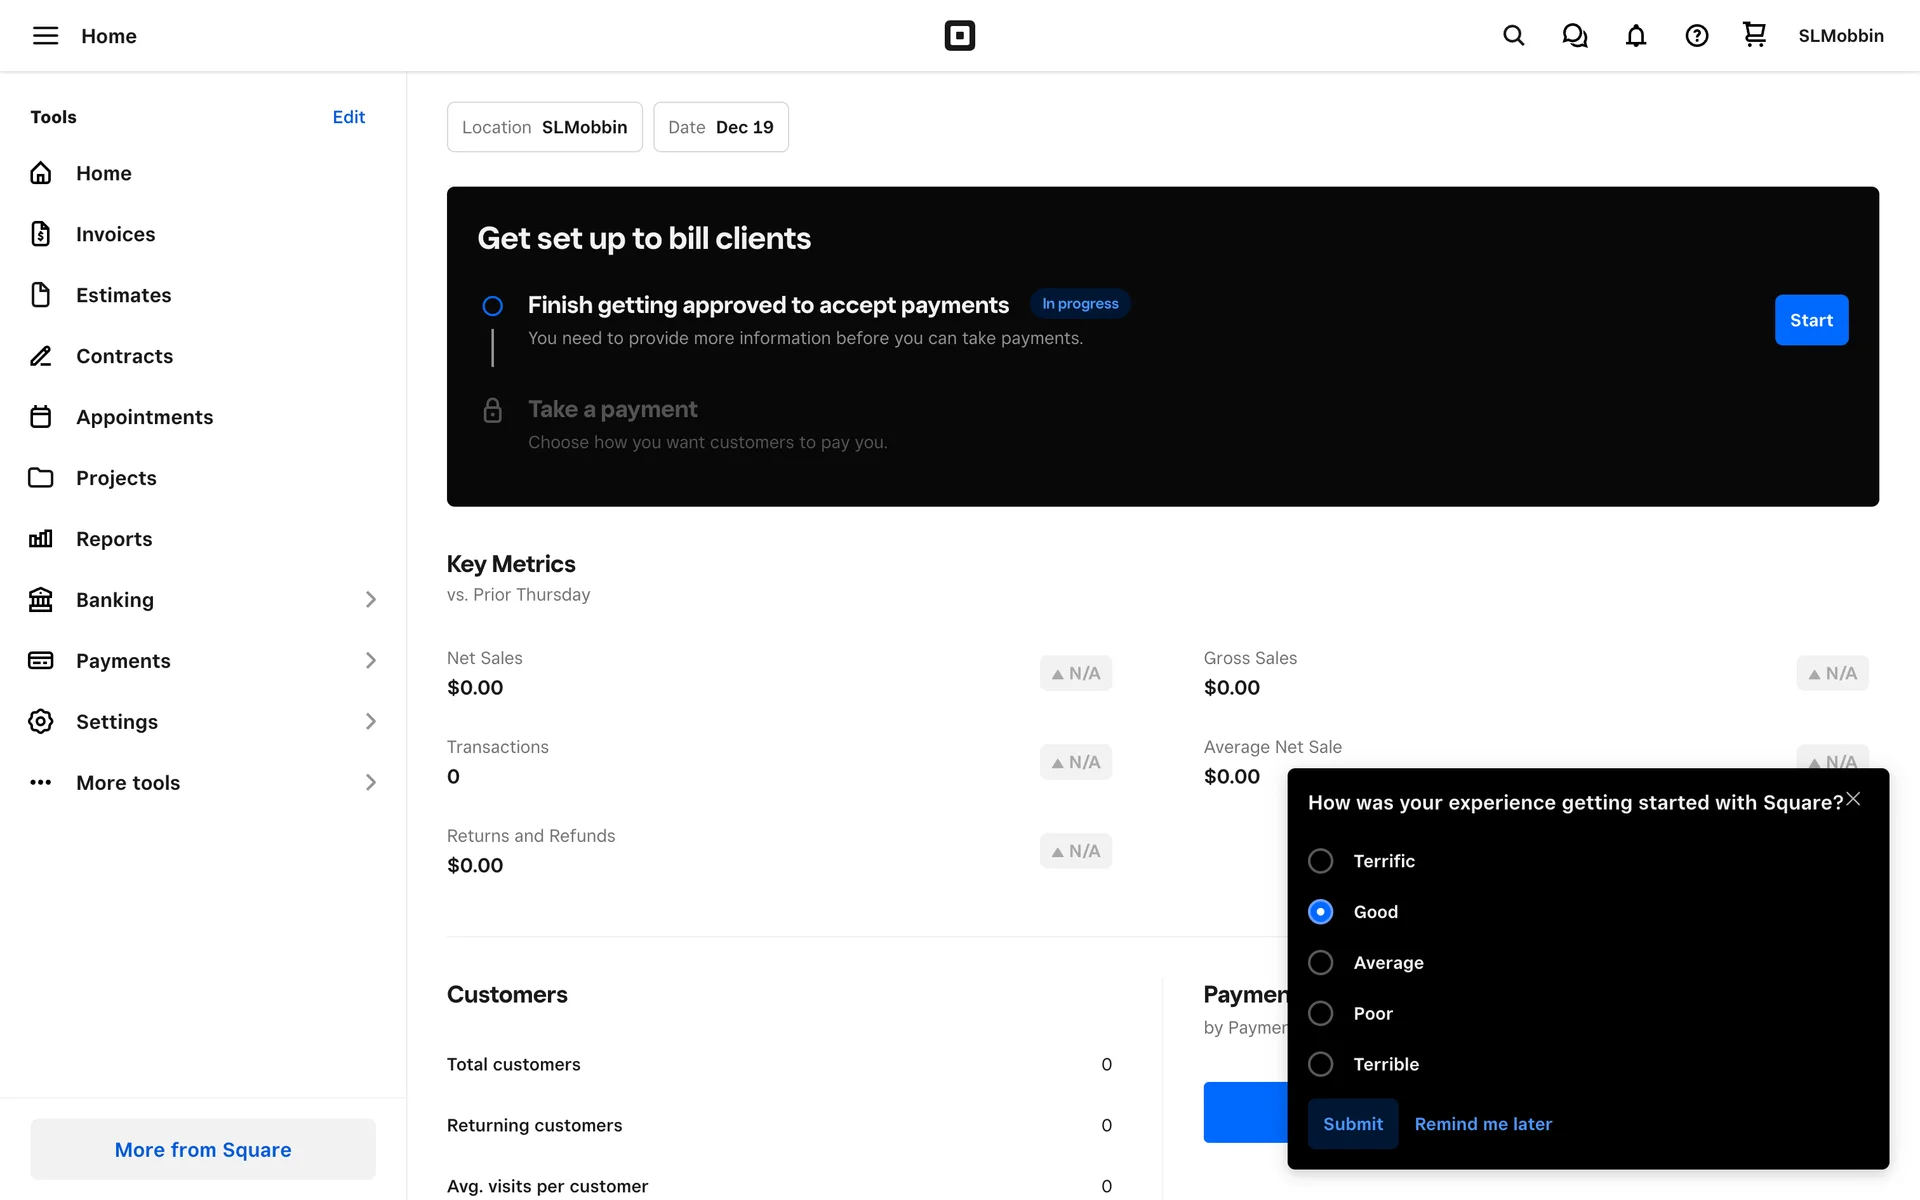Click the blue Start button

1810,320
